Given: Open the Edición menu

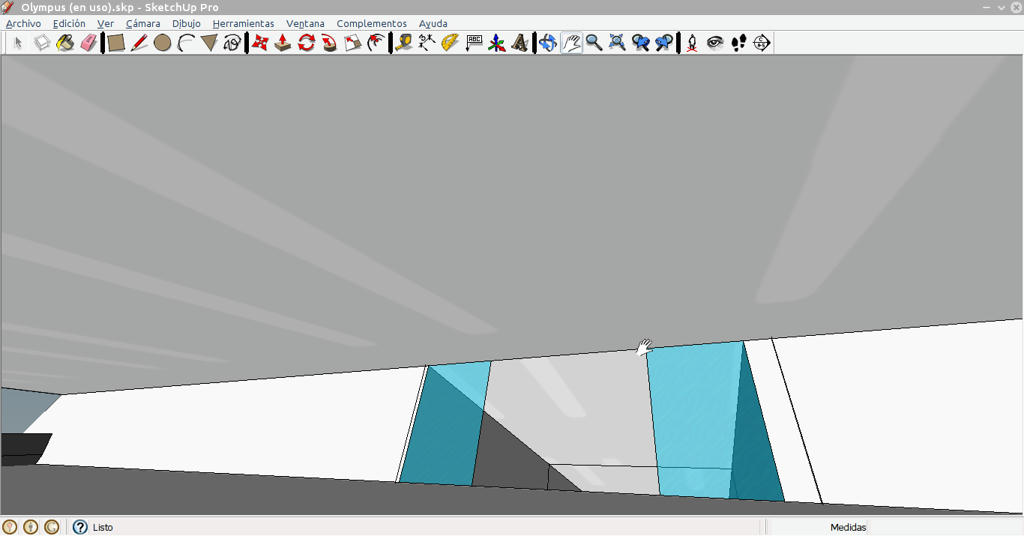Looking at the screenshot, I should pyautogui.click(x=69, y=24).
